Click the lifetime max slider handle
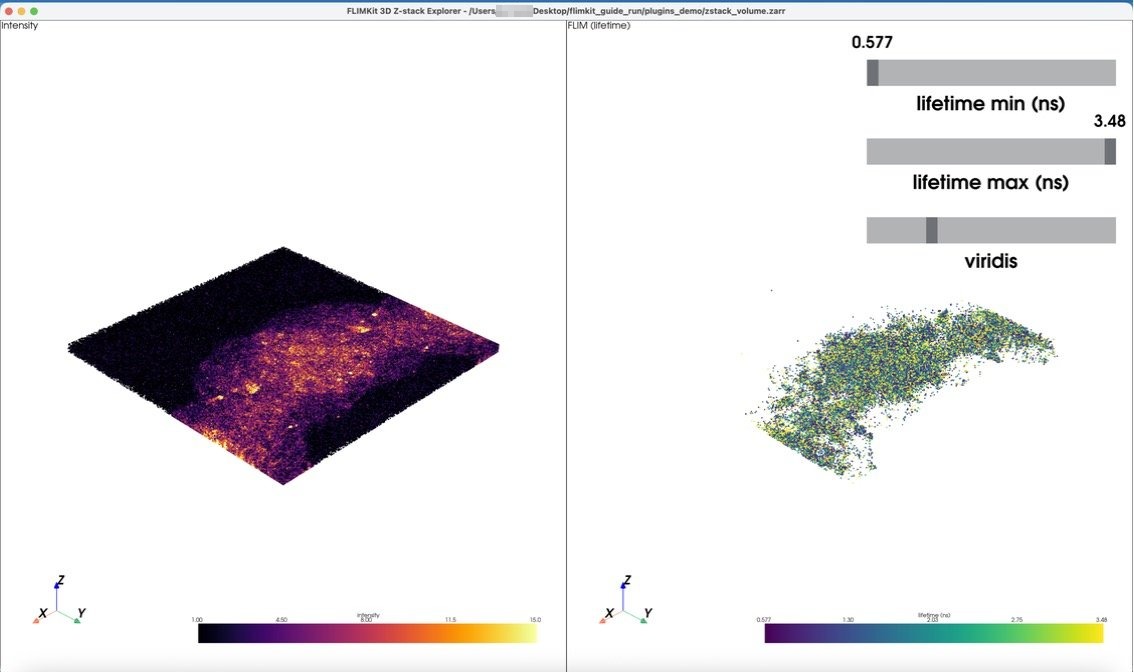 [1110, 152]
